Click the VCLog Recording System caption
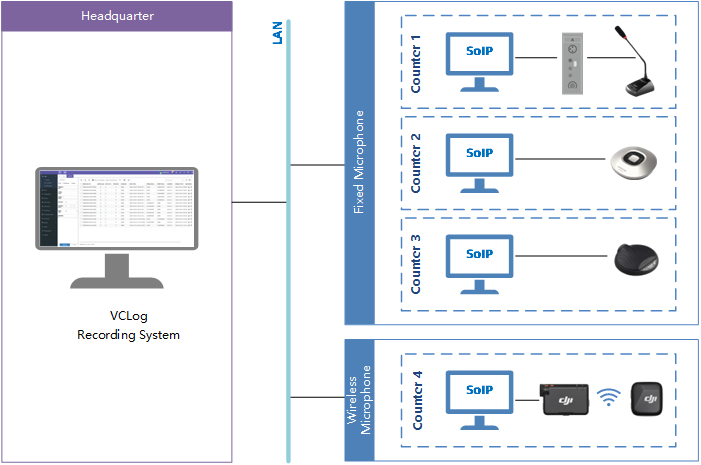701x465 pixels. pos(128,327)
